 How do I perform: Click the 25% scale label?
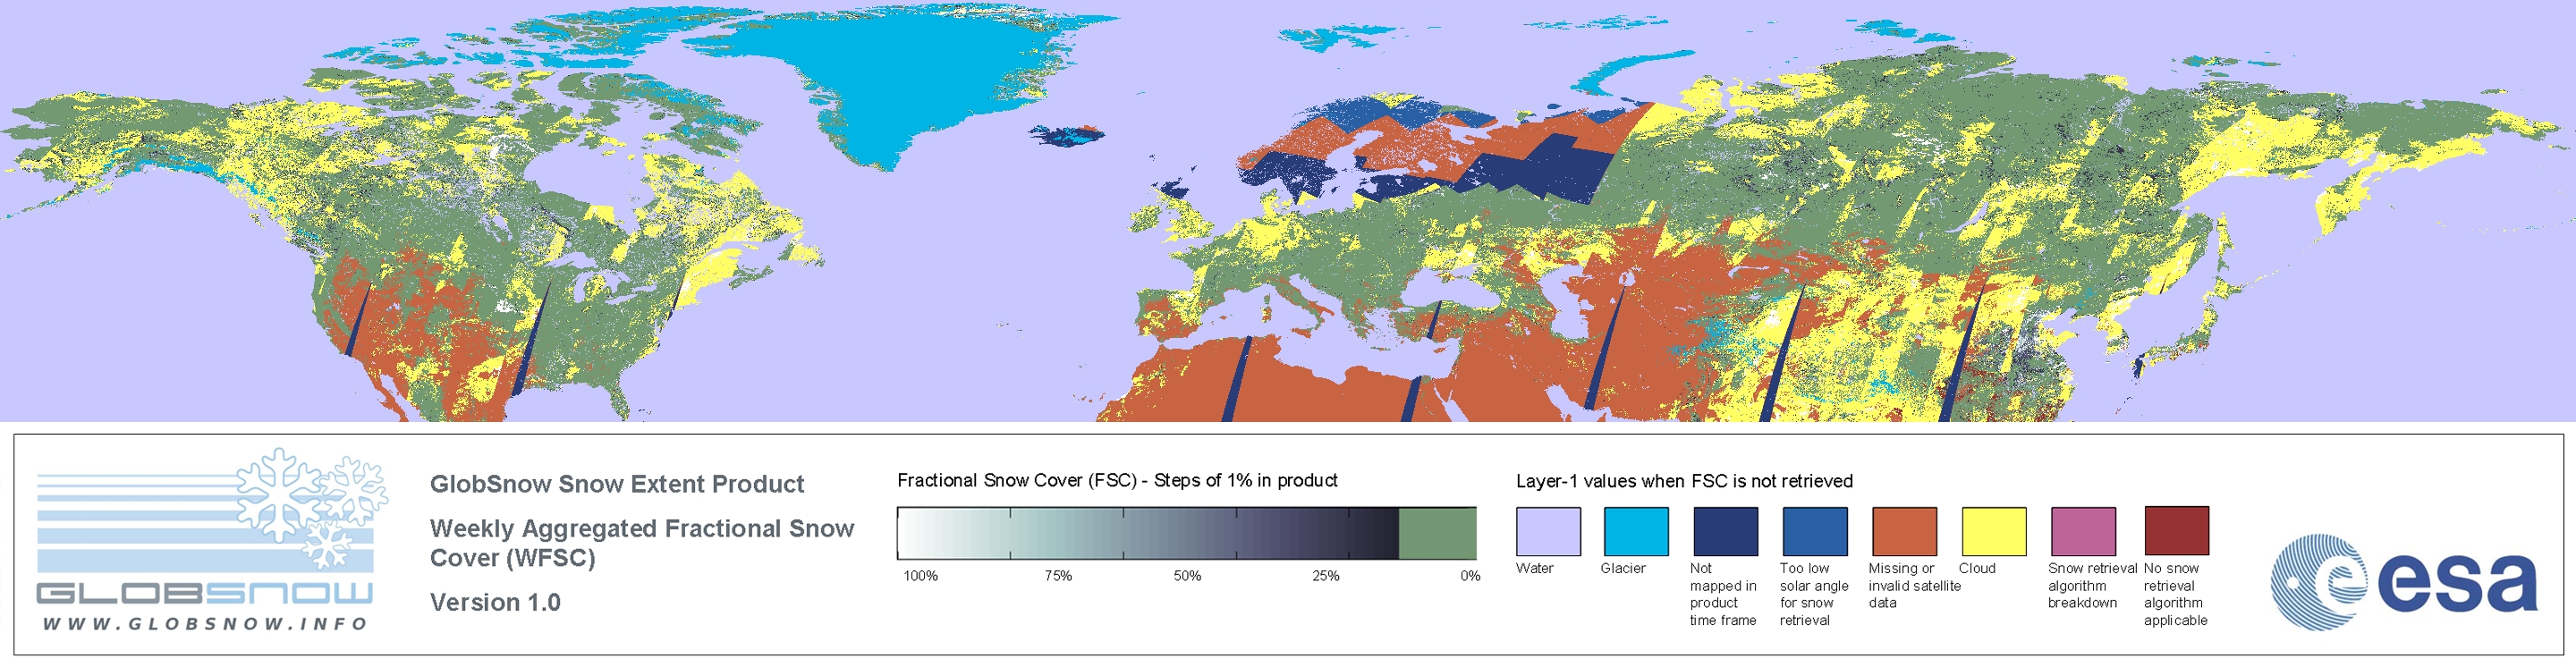pyautogui.click(x=1326, y=576)
